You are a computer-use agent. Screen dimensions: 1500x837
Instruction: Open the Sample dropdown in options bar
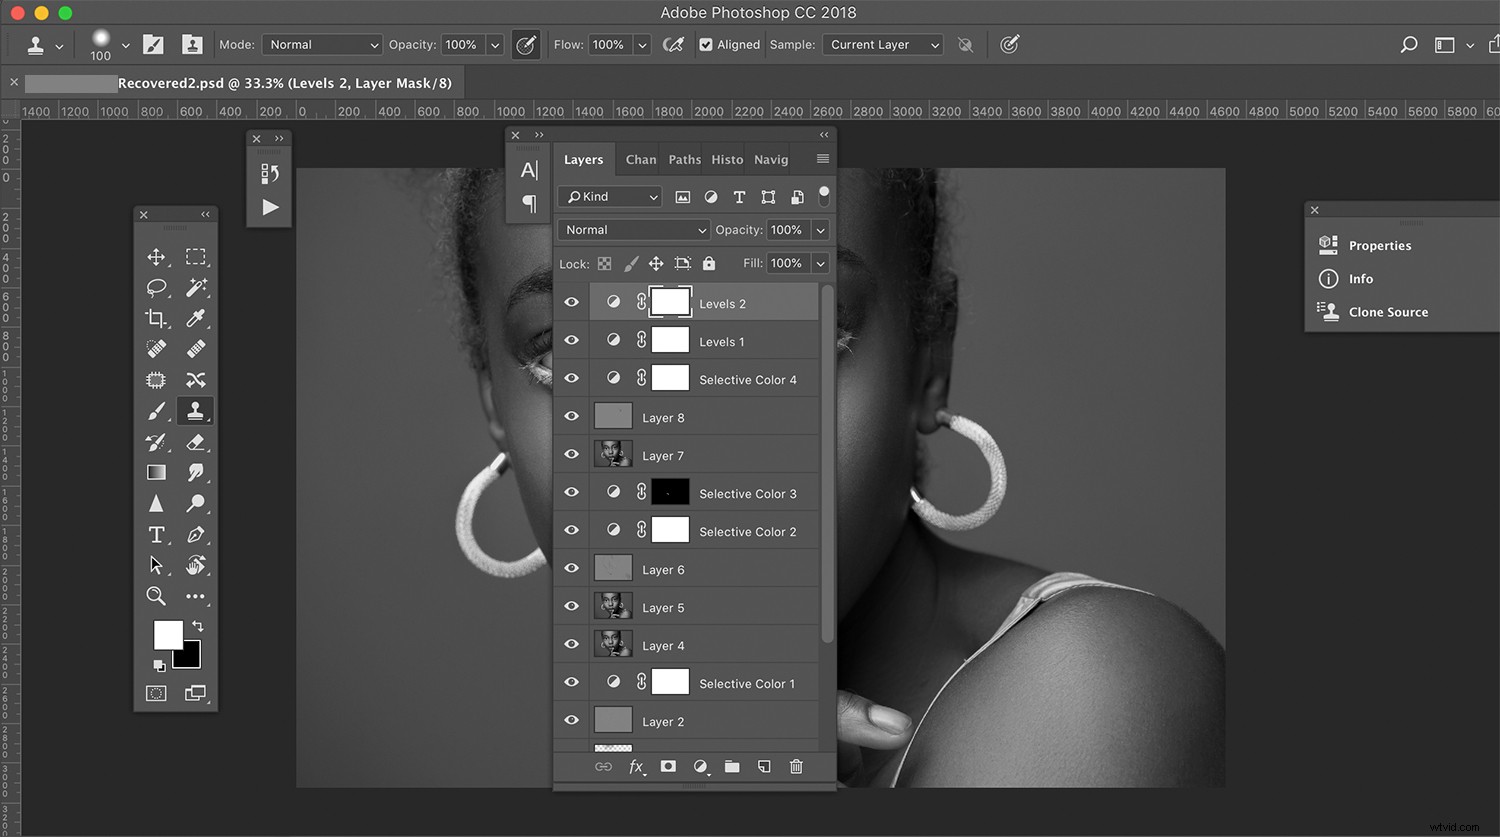pos(881,44)
